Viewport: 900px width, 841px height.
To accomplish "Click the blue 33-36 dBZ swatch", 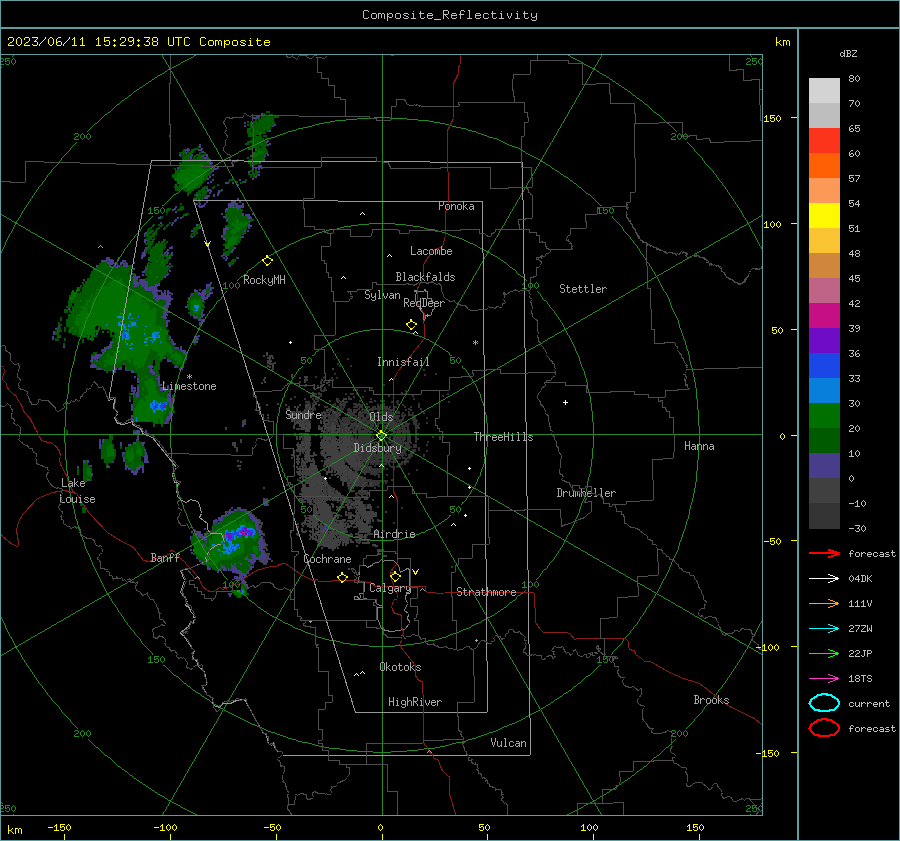I will click(x=824, y=366).
